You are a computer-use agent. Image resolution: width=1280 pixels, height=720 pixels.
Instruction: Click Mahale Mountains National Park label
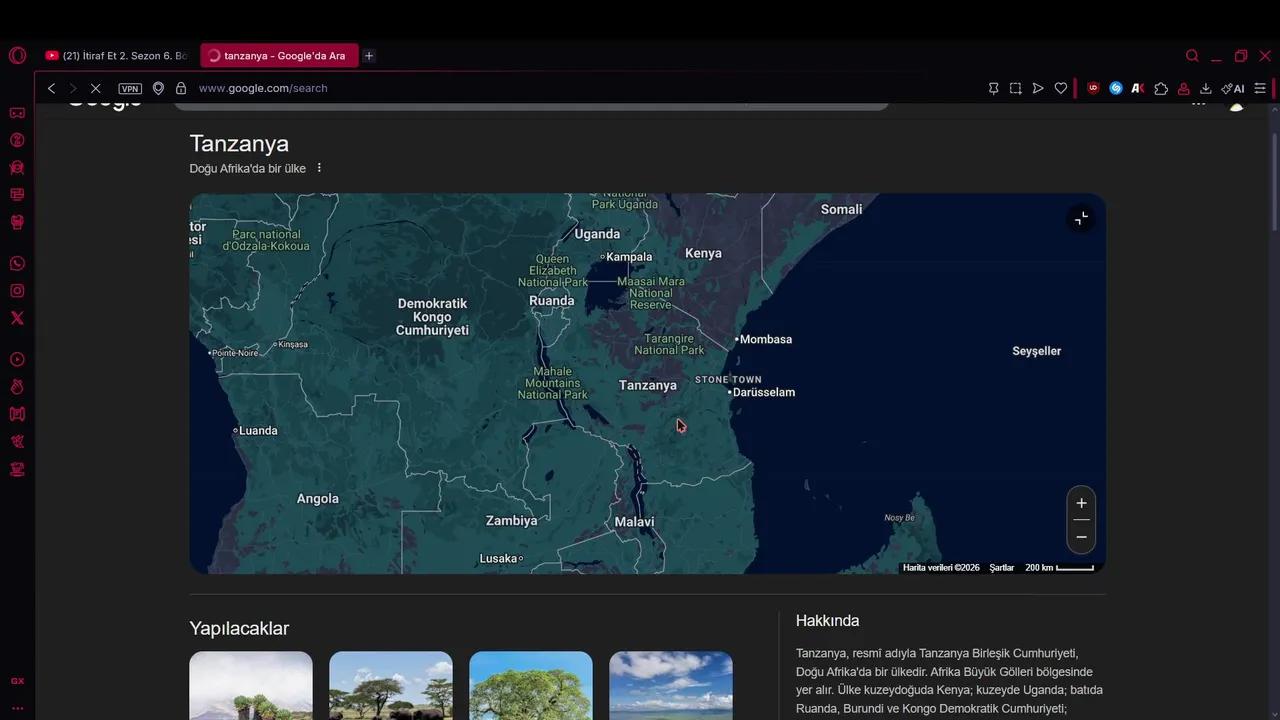(553, 383)
